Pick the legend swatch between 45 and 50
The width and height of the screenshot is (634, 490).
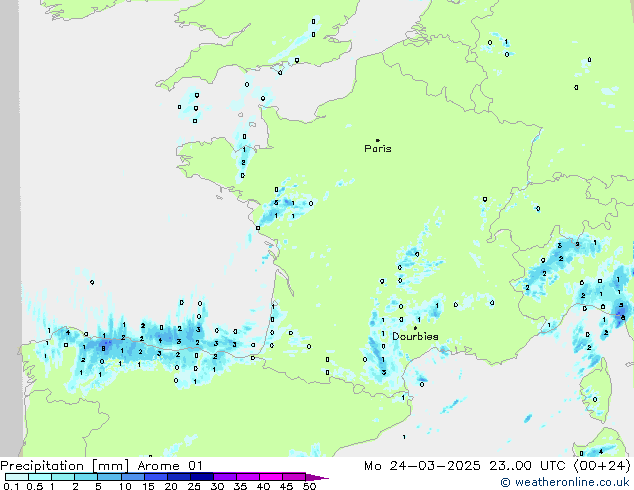[295, 477]
